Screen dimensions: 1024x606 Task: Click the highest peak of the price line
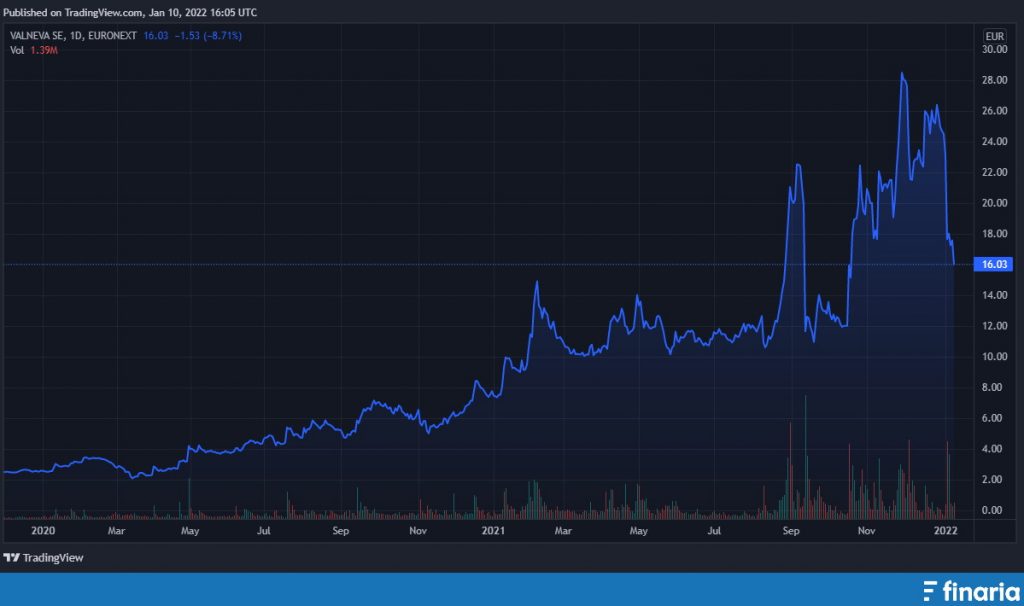[902, 73]
